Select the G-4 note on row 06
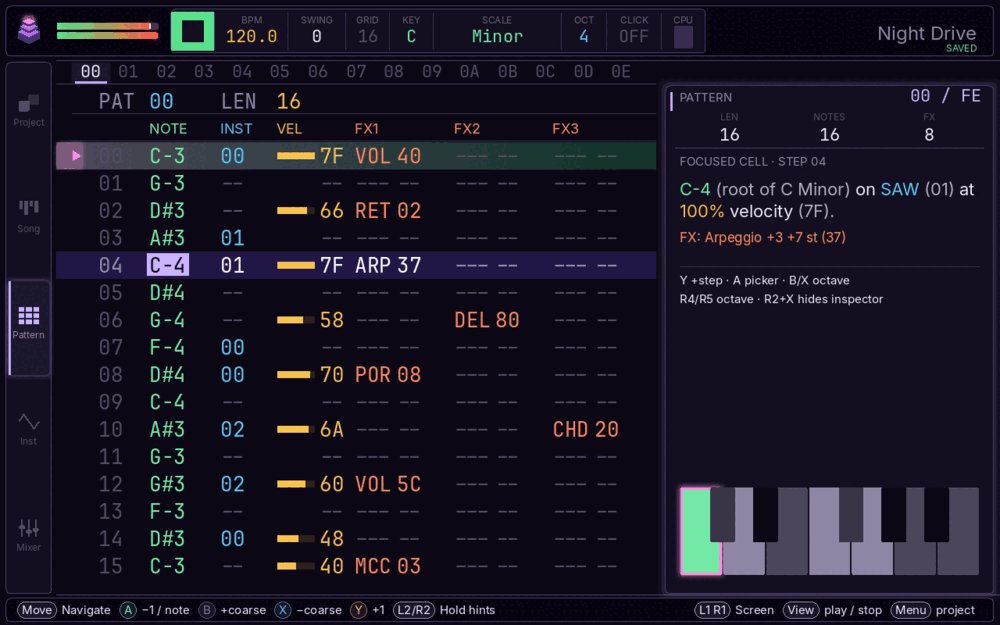This screenshot has width=1000, height=625. click(x=168, y=320)
